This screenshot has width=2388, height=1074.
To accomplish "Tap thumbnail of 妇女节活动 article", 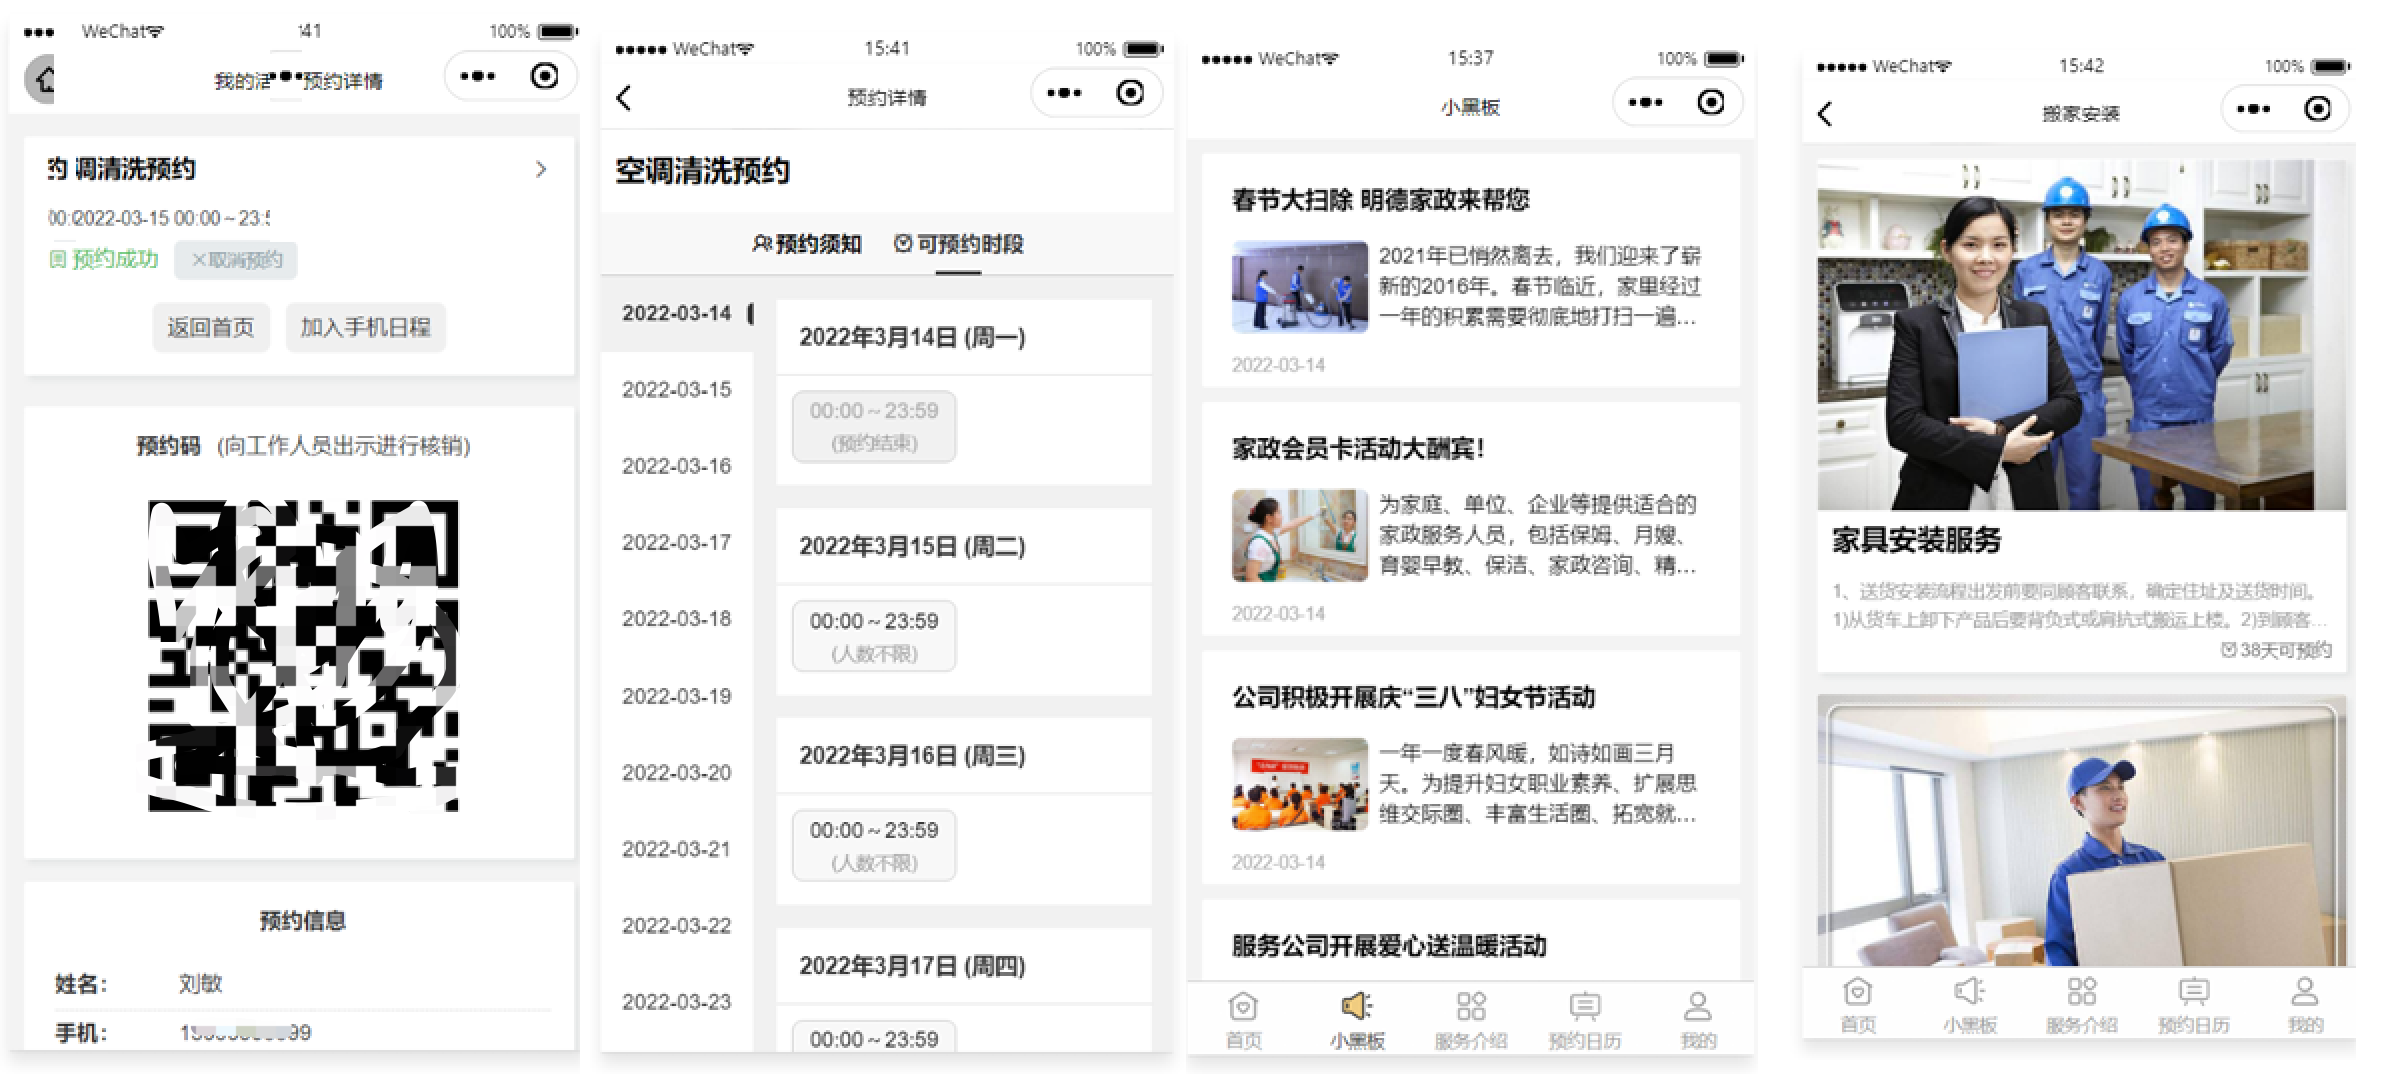I will pos(1300,784).
